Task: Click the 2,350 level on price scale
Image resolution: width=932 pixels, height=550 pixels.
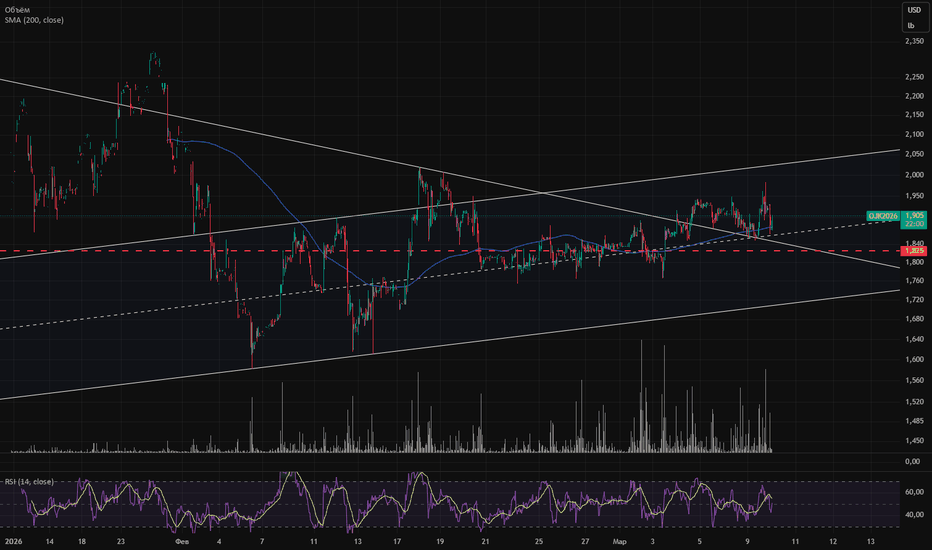Action: [x=914, y=41]
